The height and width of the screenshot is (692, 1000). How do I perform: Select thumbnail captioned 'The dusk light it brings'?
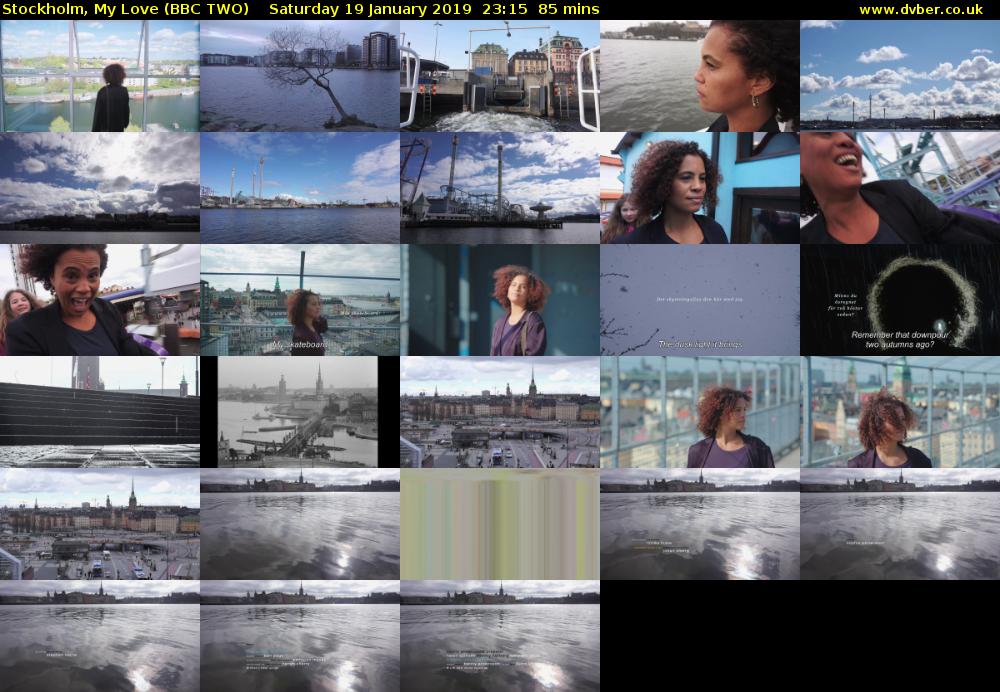(x=700, y=300)
